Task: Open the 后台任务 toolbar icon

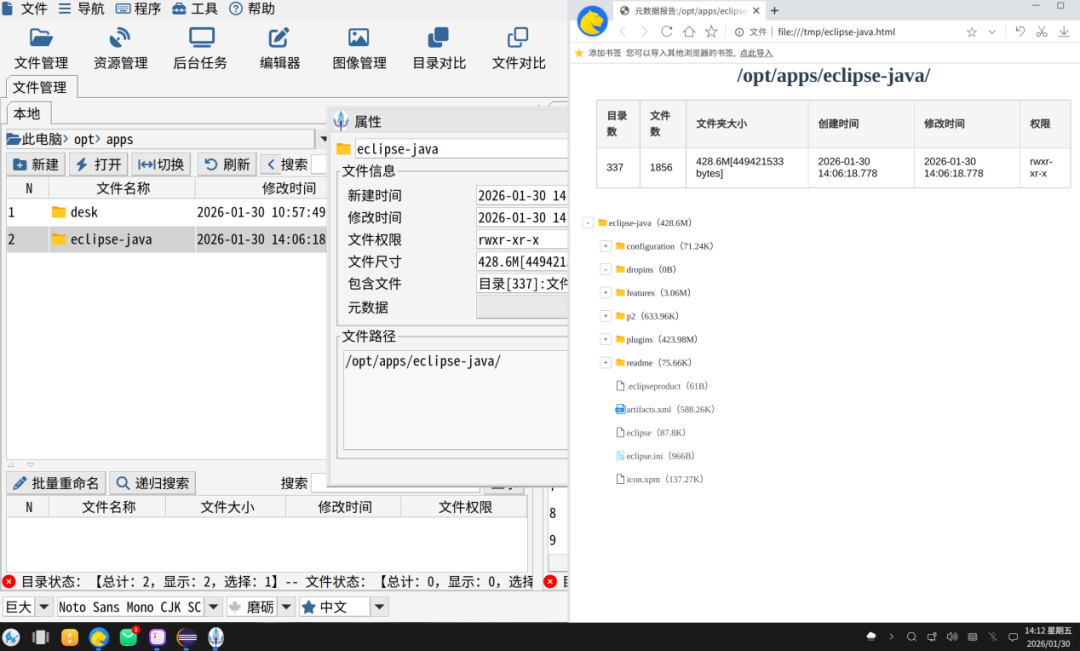Action: pos(200,48)
